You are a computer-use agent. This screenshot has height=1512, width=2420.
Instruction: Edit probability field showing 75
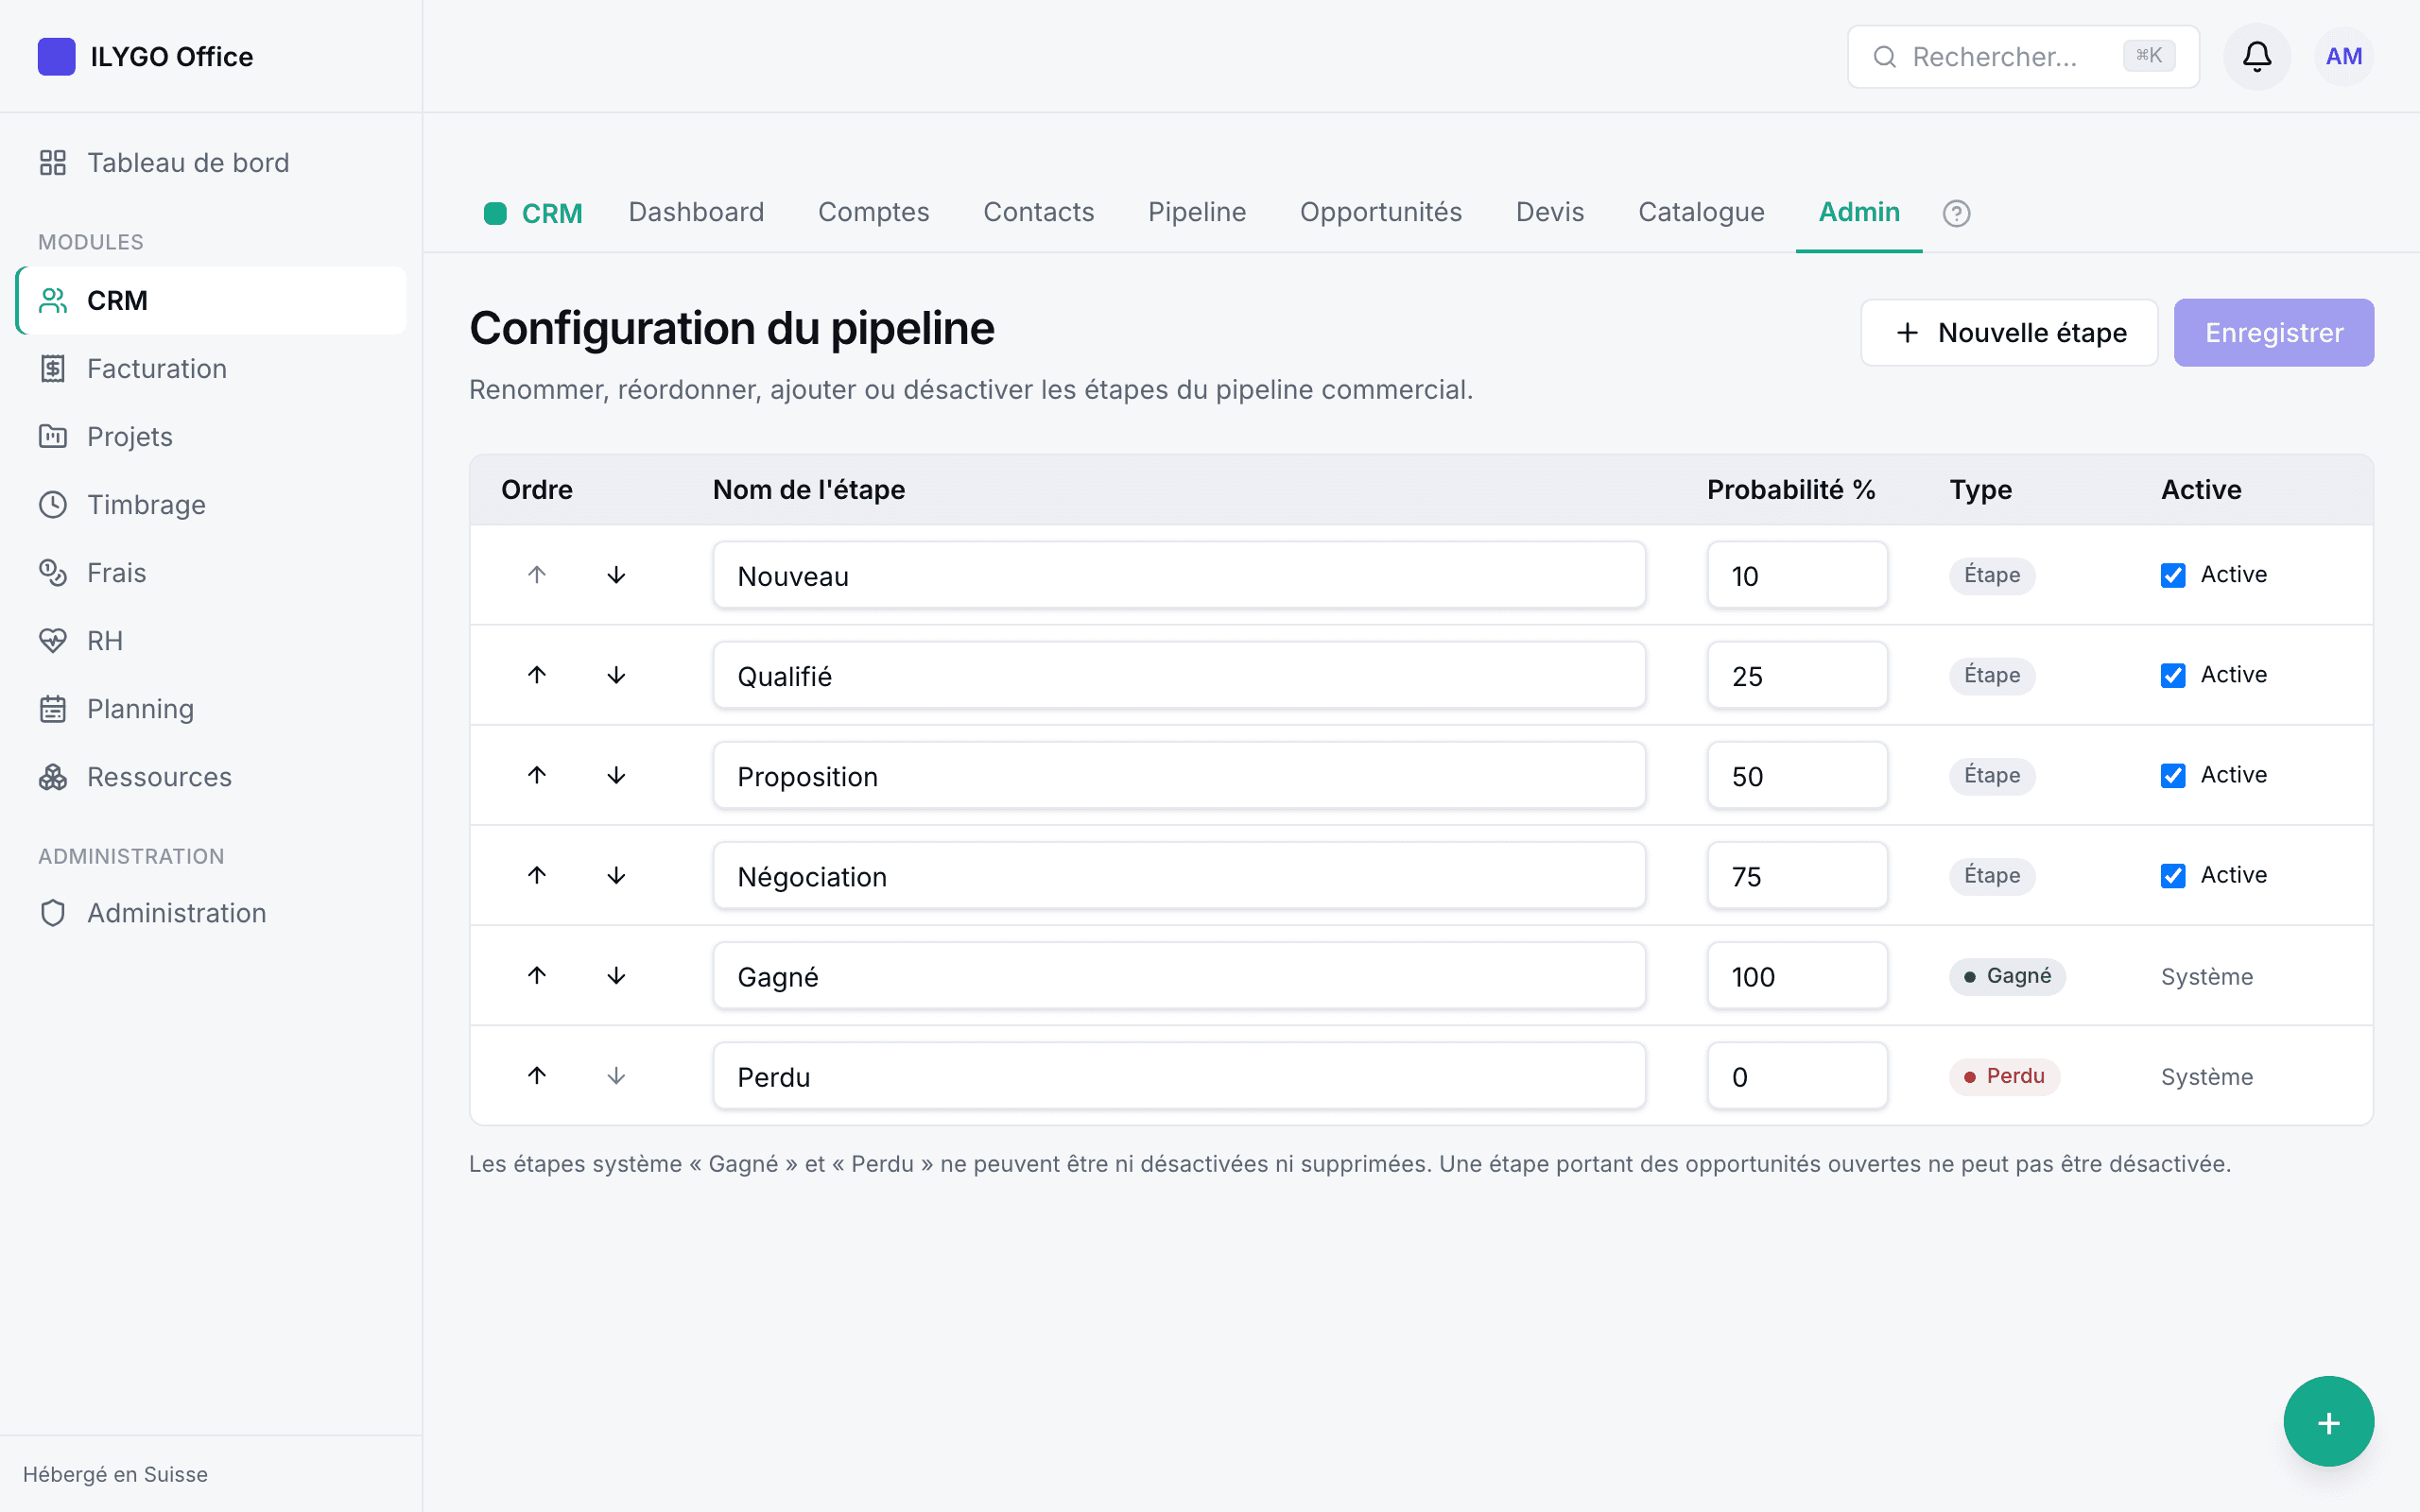[x=1797, y=875]
